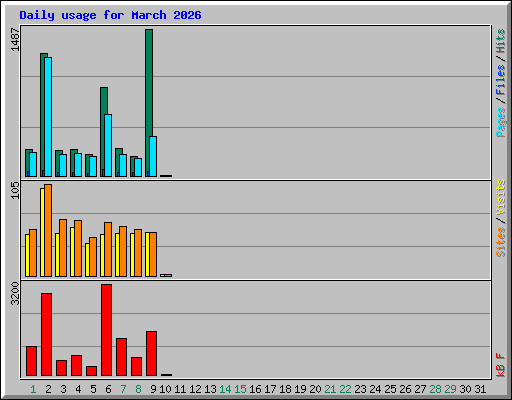Click the day 26 x-axis label
Screen dimensions: 512x400
coord(405,389)
